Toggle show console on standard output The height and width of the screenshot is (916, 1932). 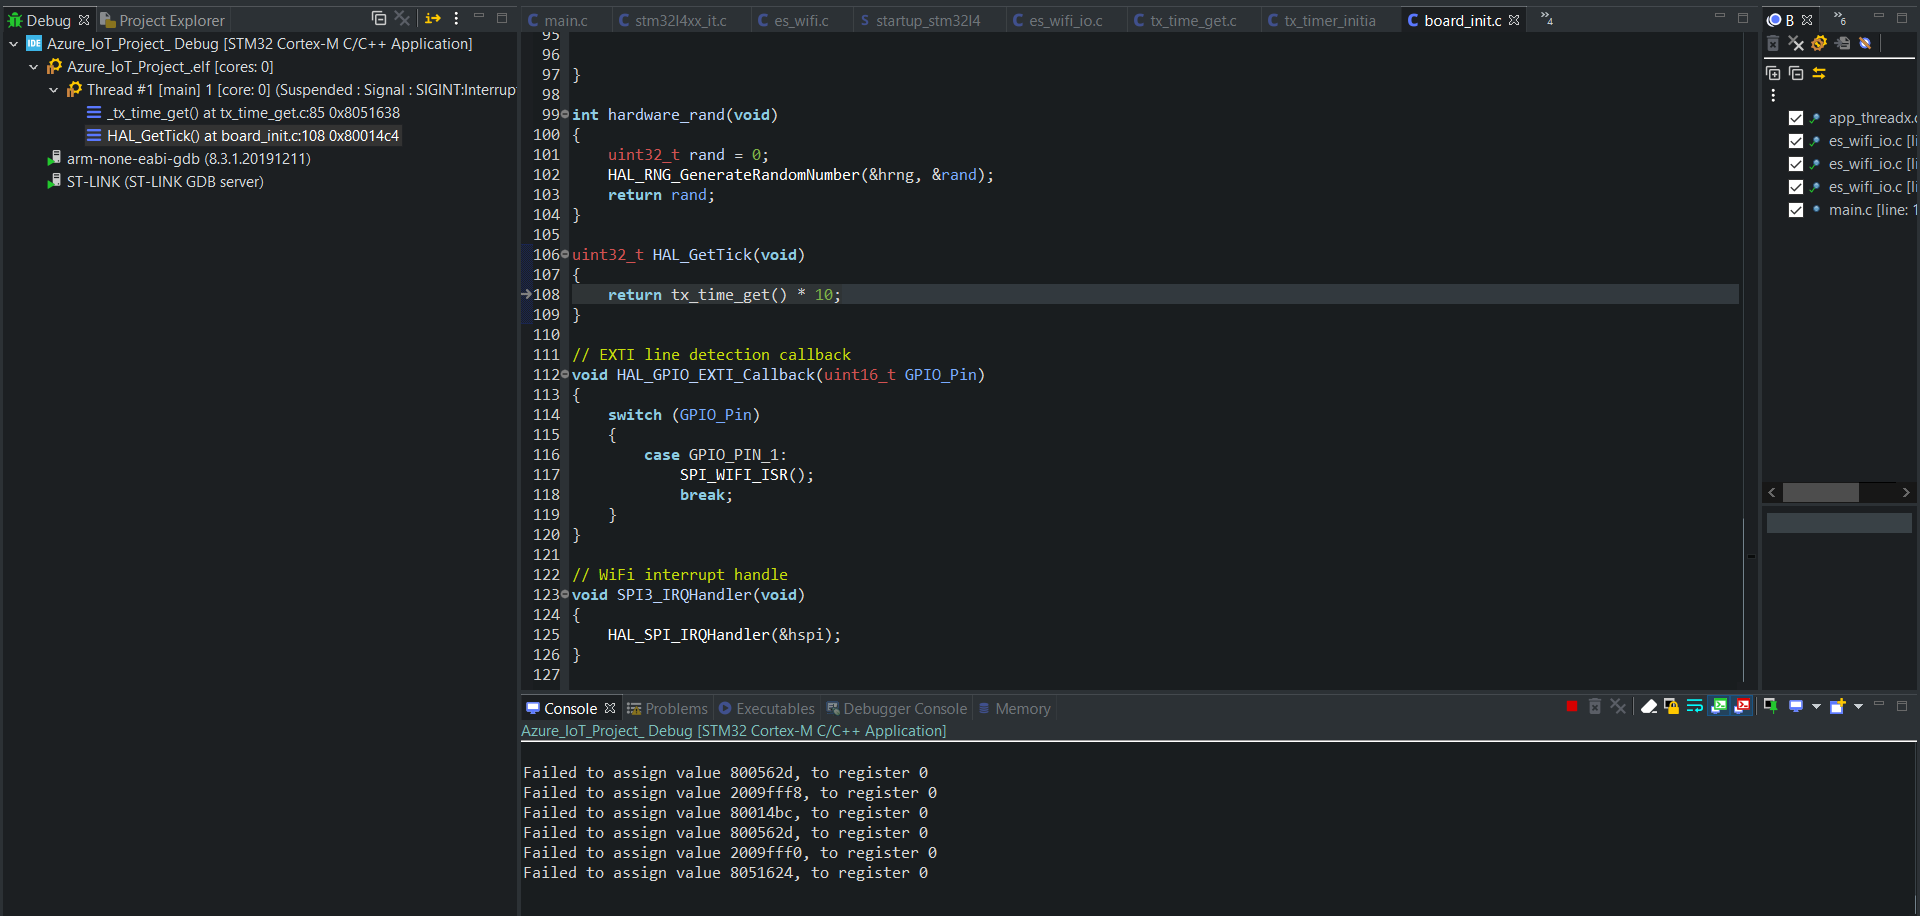click(x=1719, y=707)
